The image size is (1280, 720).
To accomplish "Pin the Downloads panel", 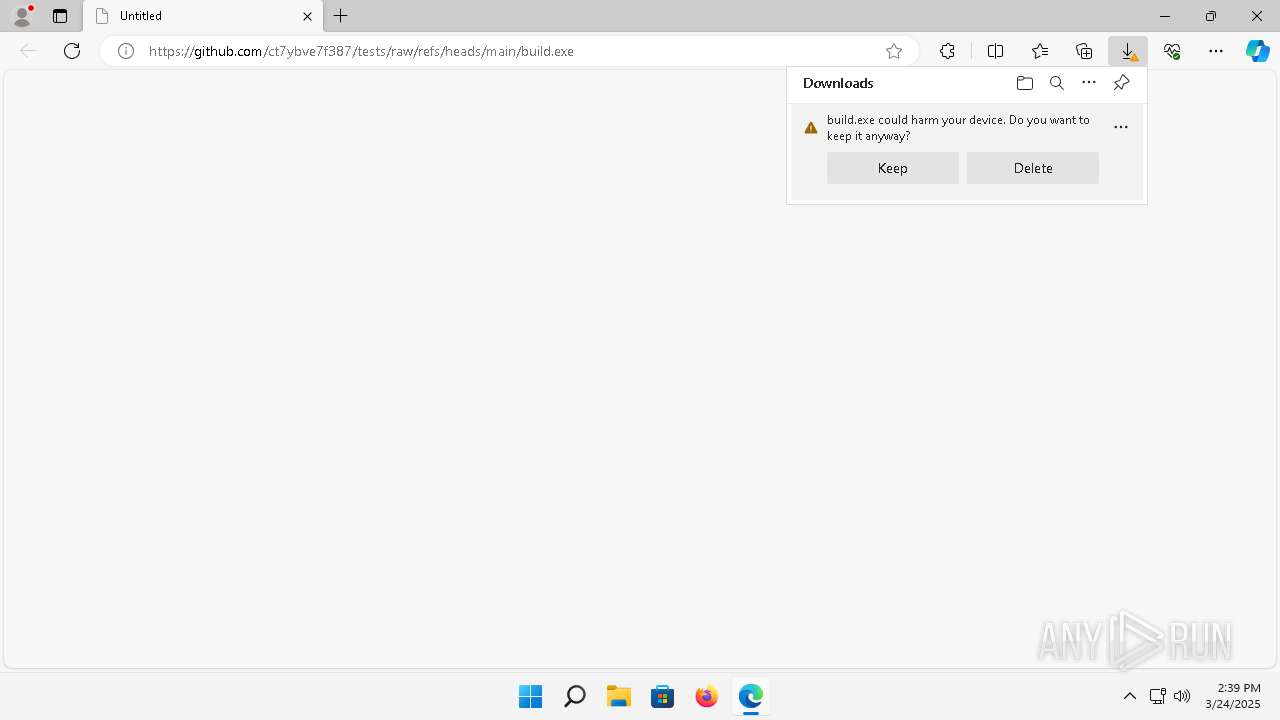I will point(1121,83).
